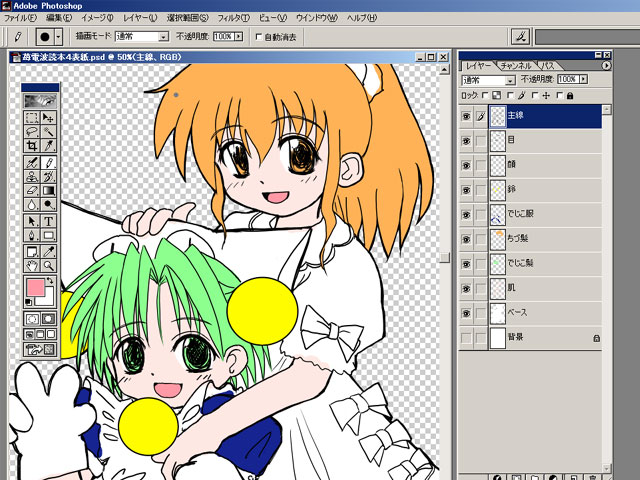Open the イメージ(I) menu

[97, 18]
